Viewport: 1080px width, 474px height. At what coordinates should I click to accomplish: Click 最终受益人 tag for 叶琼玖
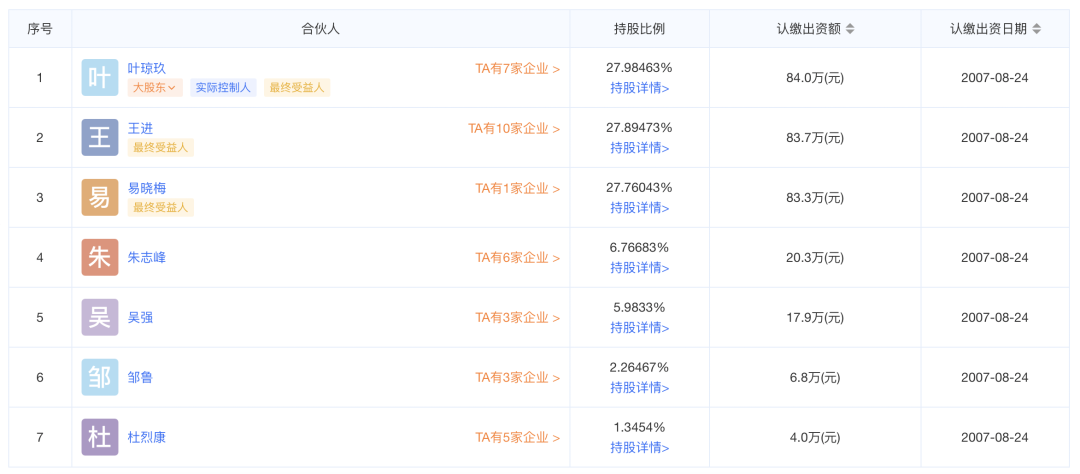pos(297,87)
